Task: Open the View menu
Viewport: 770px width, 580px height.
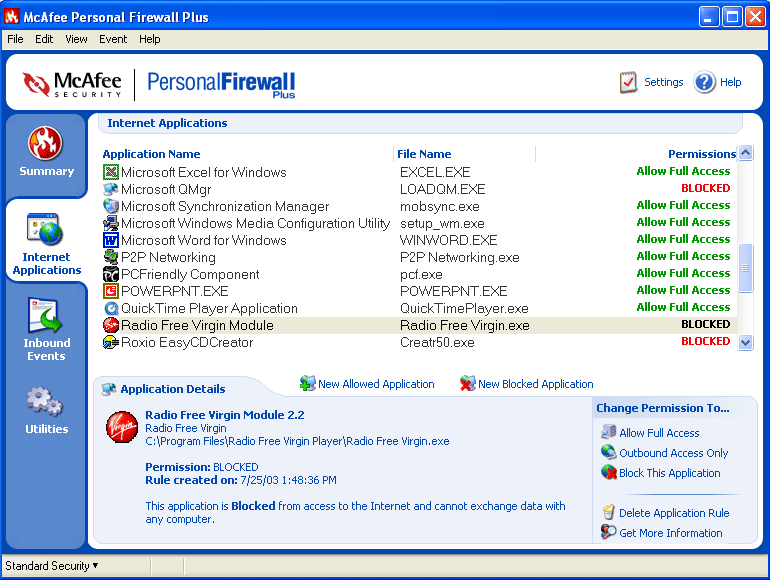Action: [x=76, y=39]
